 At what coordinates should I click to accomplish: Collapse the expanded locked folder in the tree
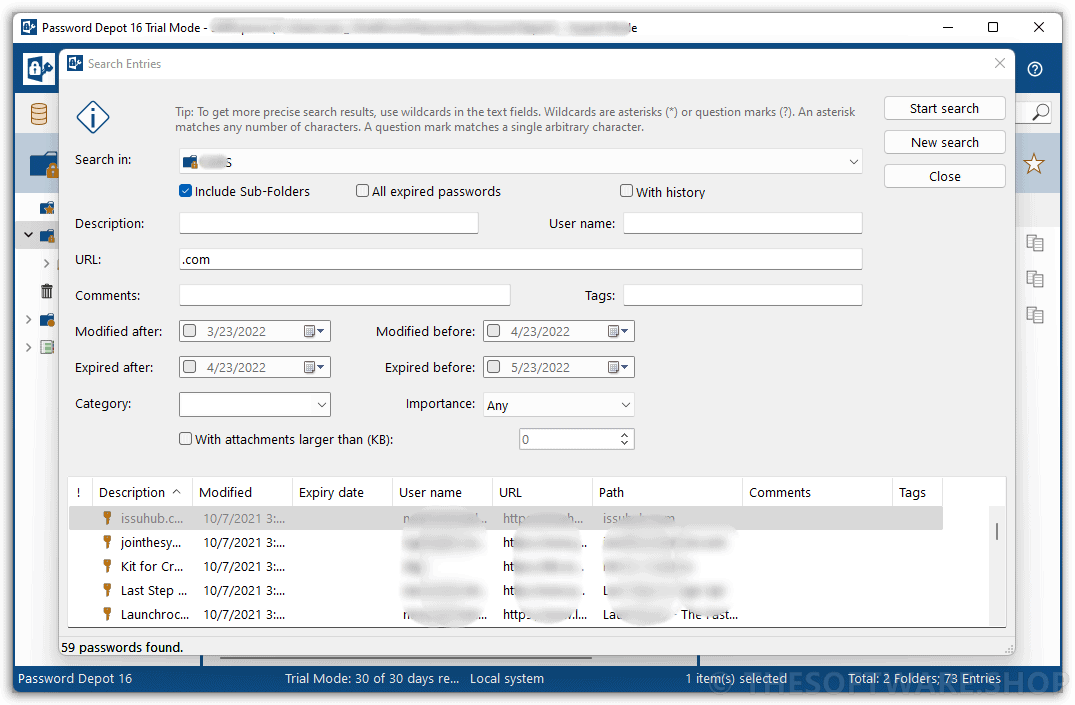point(28,235)
